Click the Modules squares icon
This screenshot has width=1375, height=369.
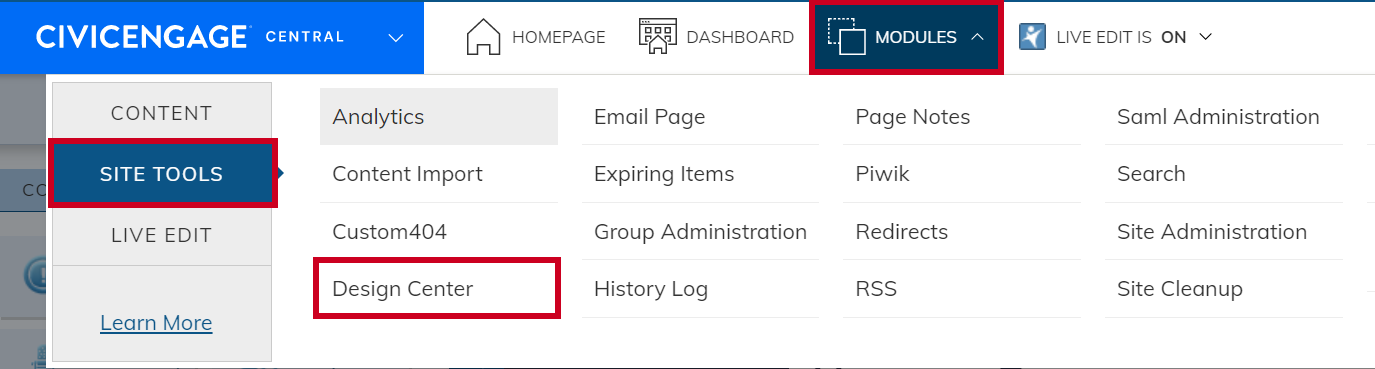click(846, 37)
